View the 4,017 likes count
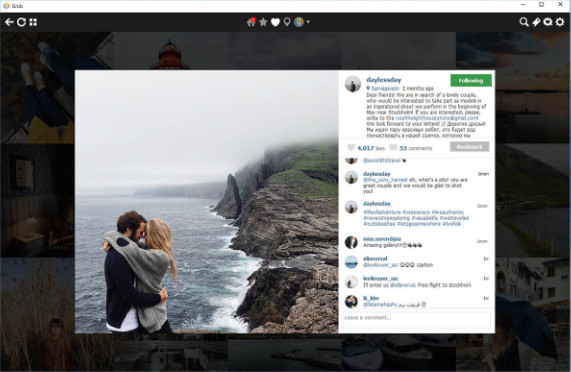Image resolution: width=571 pixels, height=372 pixels. (371, 148)
